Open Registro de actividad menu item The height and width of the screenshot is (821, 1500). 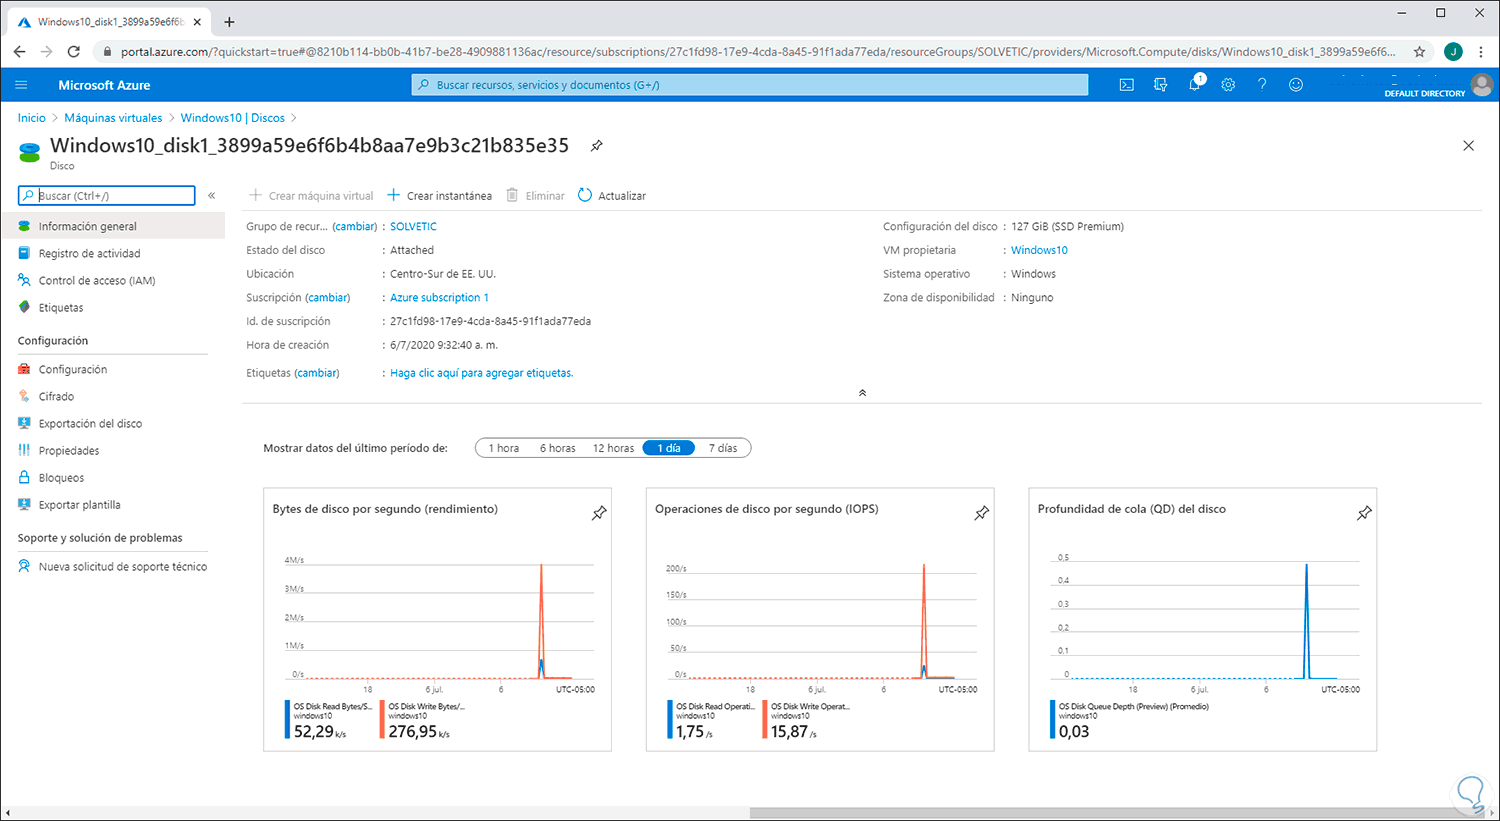click(x=89, y=254)
